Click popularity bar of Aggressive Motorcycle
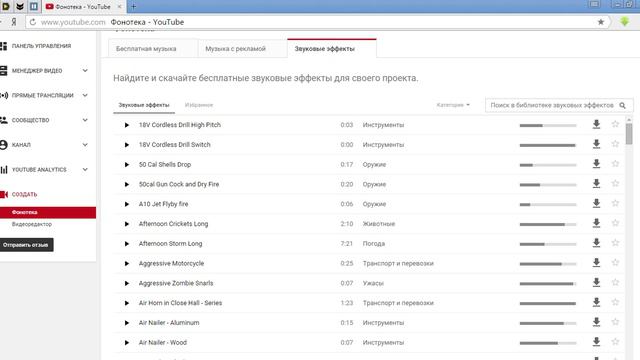 point(548,264)
